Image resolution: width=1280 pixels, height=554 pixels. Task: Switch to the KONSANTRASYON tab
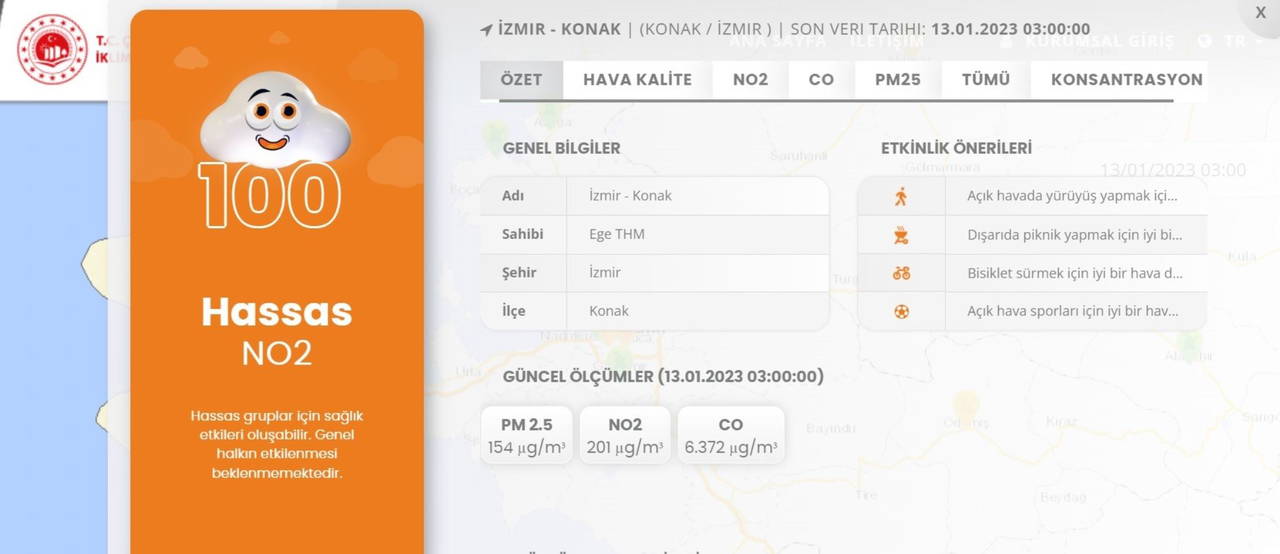point(1126,80)
